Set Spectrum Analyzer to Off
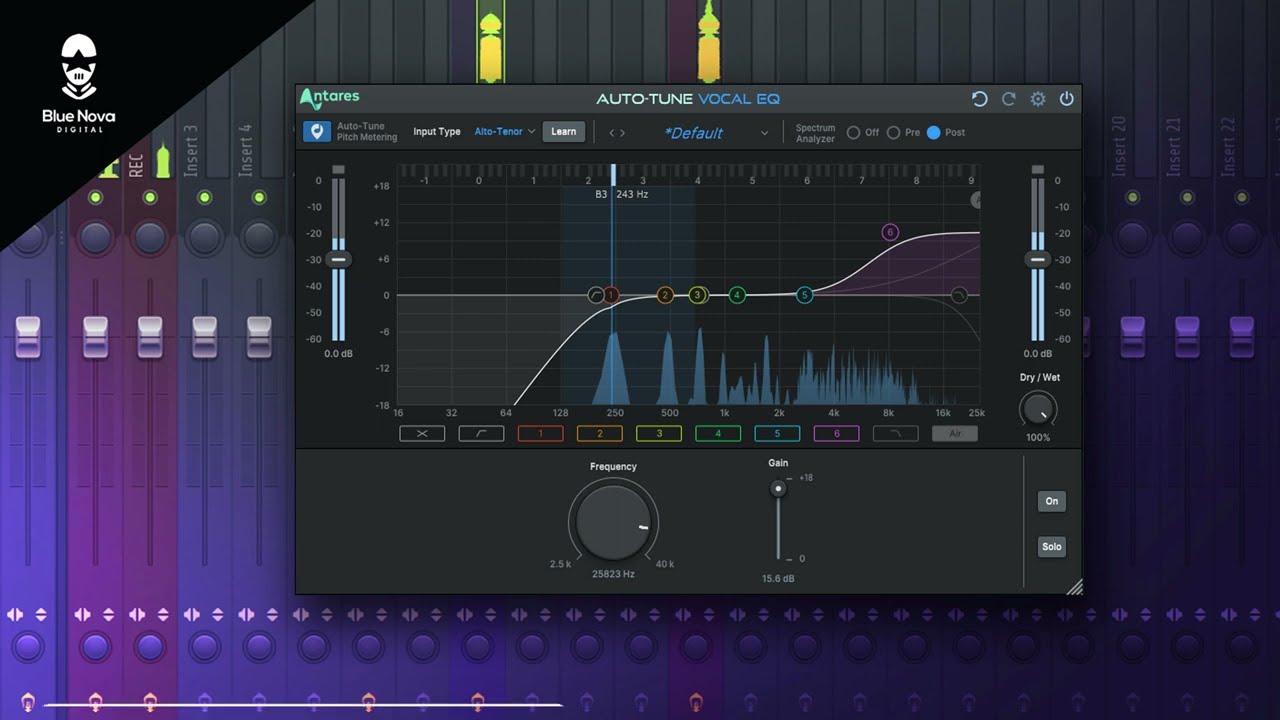Screen dimensions: 1280x720 coord(853,132)
